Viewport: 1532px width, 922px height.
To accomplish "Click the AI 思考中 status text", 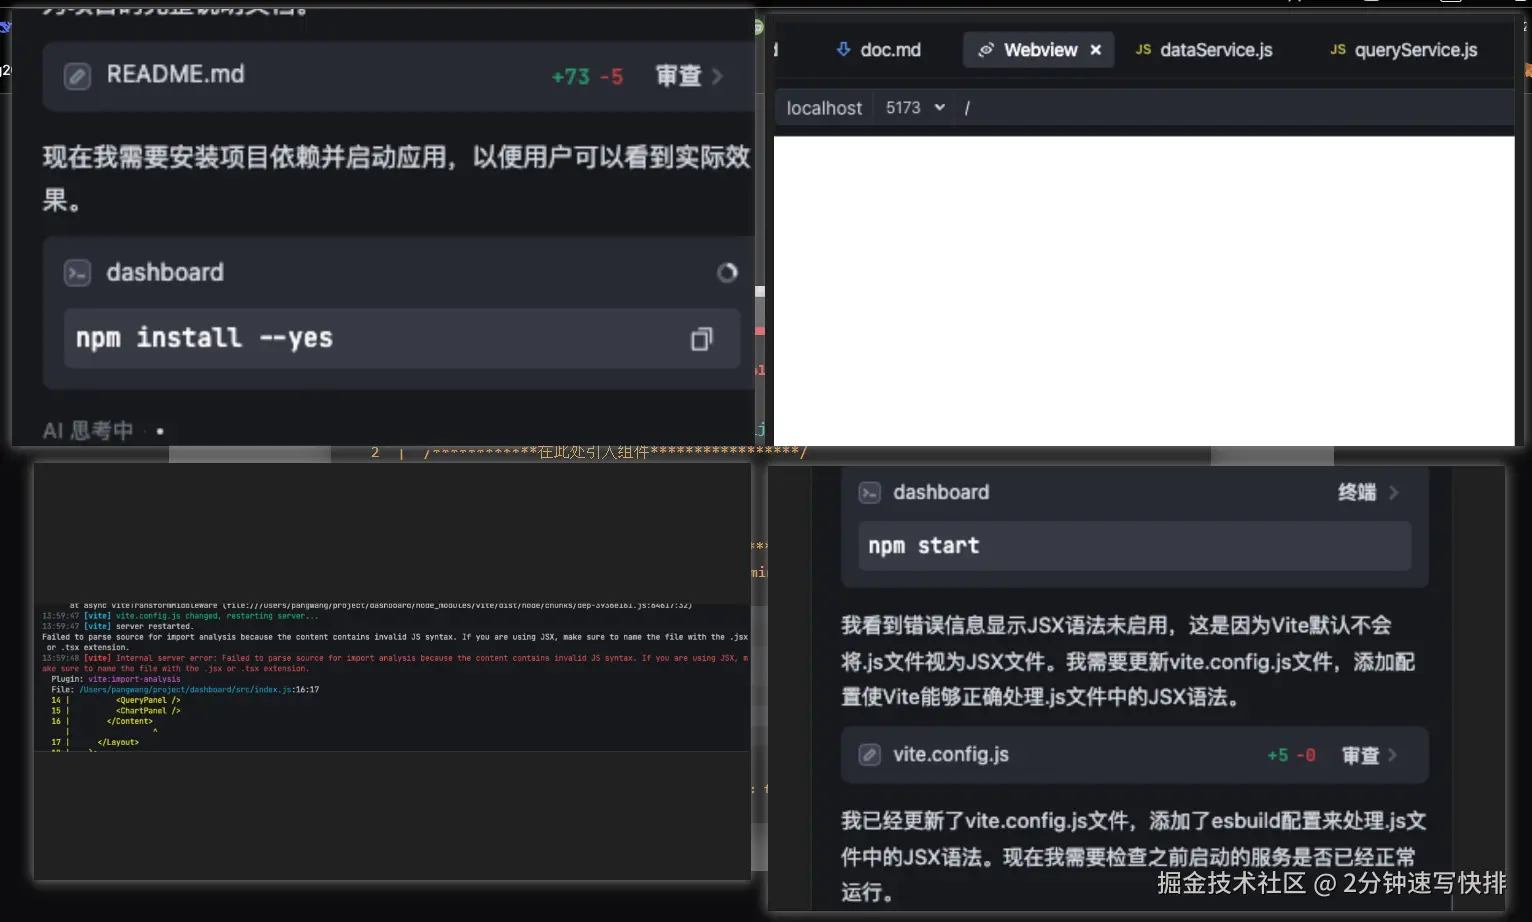I will tap(88, 430).
